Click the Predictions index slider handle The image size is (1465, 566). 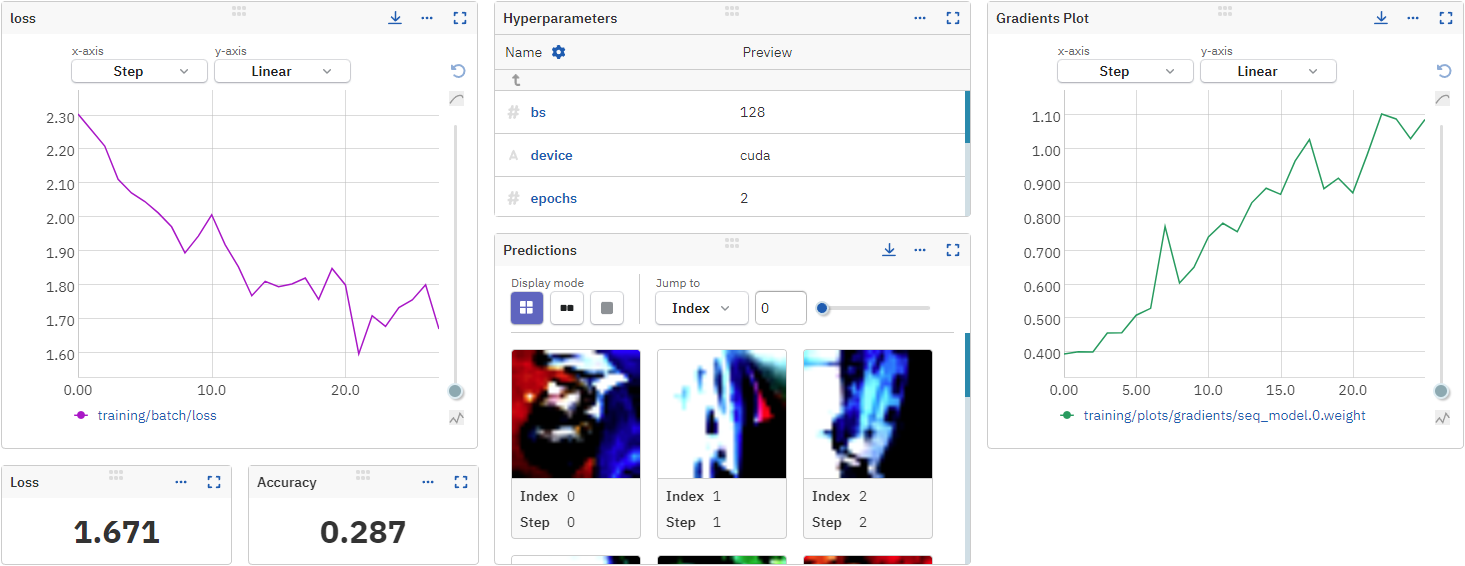tap(823, 308)
